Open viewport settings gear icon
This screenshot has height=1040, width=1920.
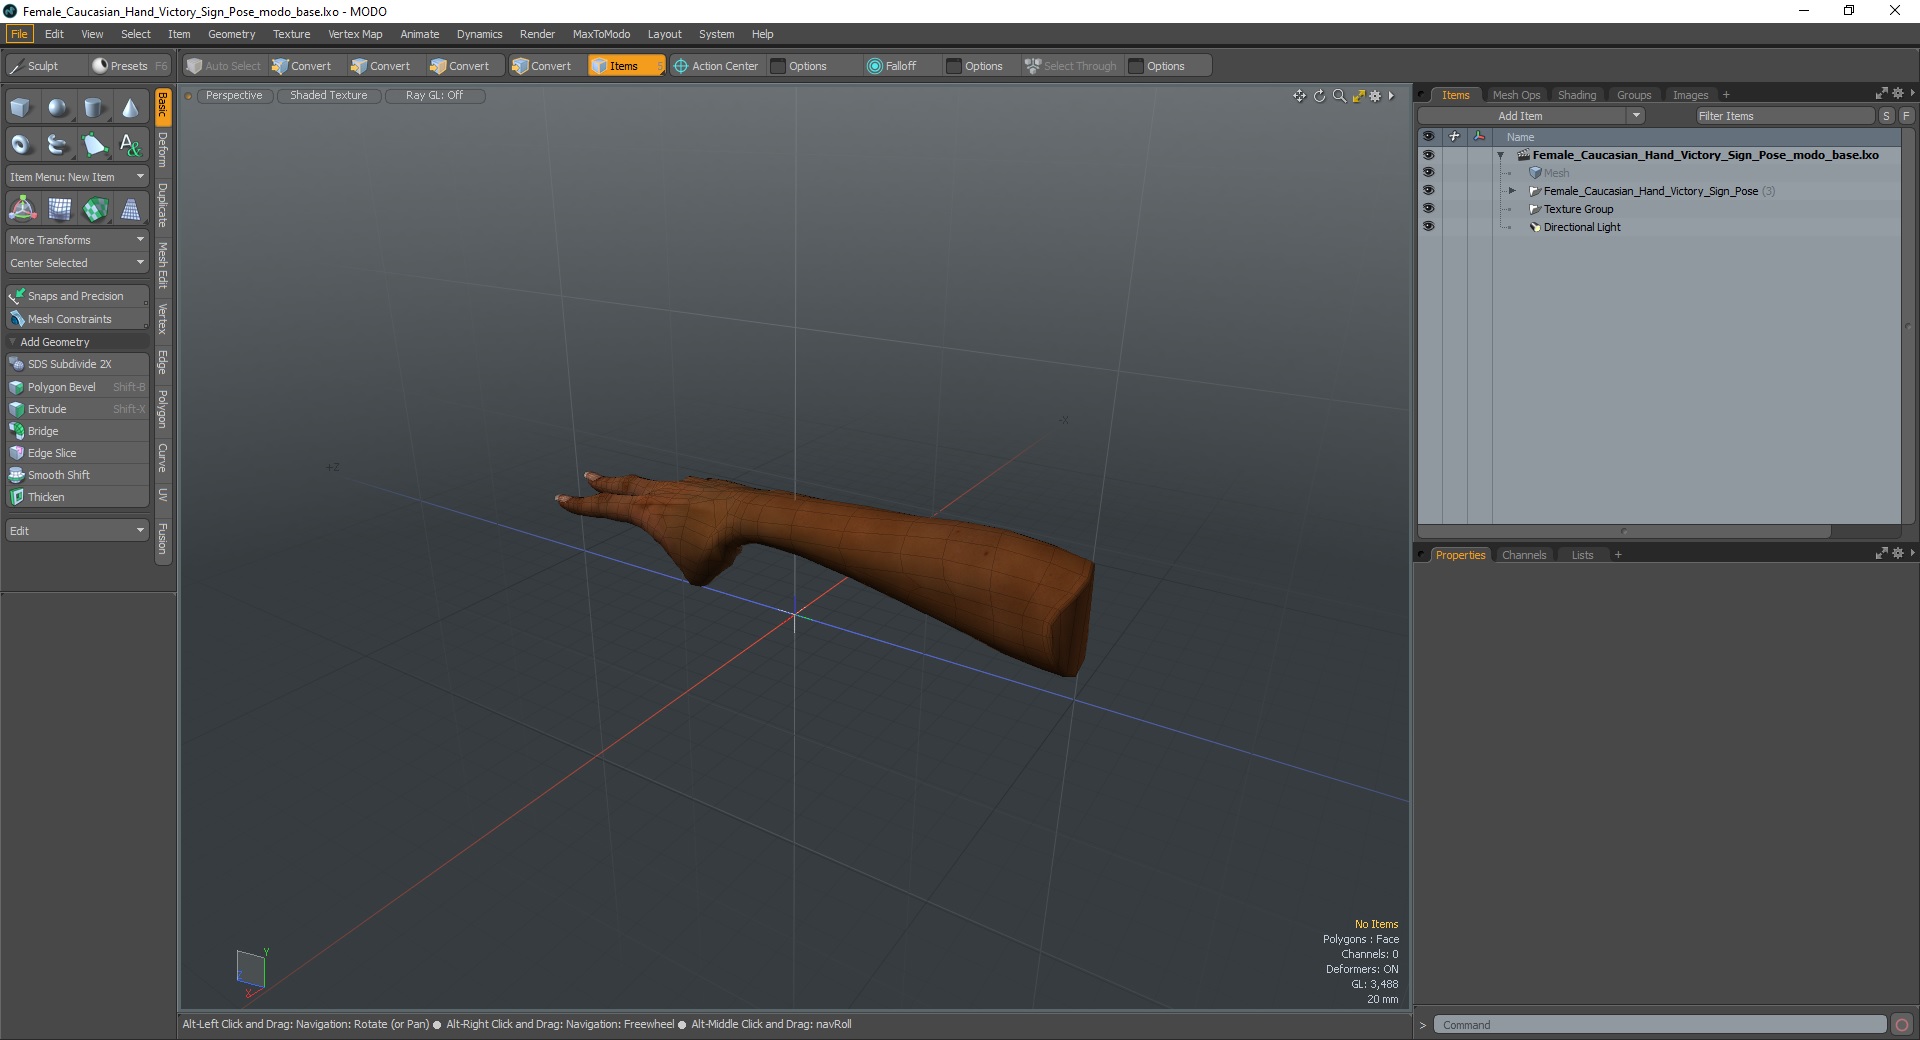point(1375,96)
